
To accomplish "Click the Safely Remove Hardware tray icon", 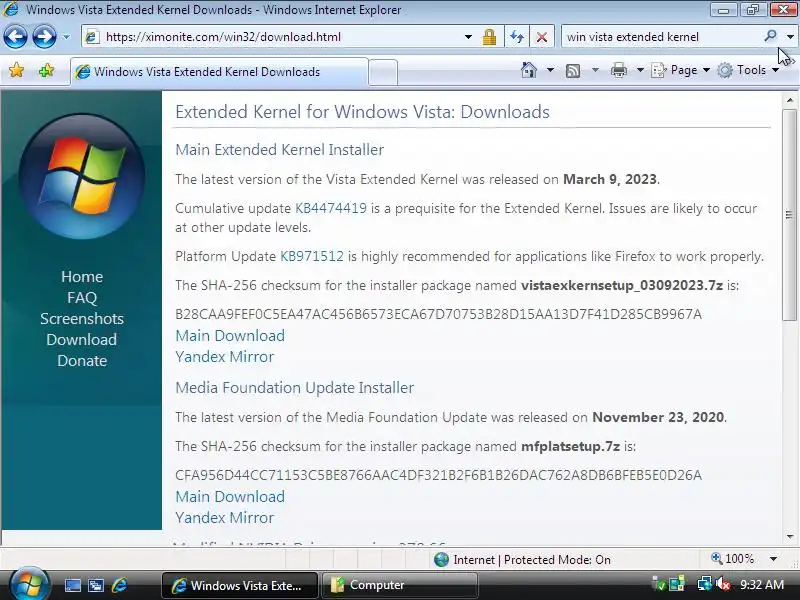I will (x=659, y=585).
